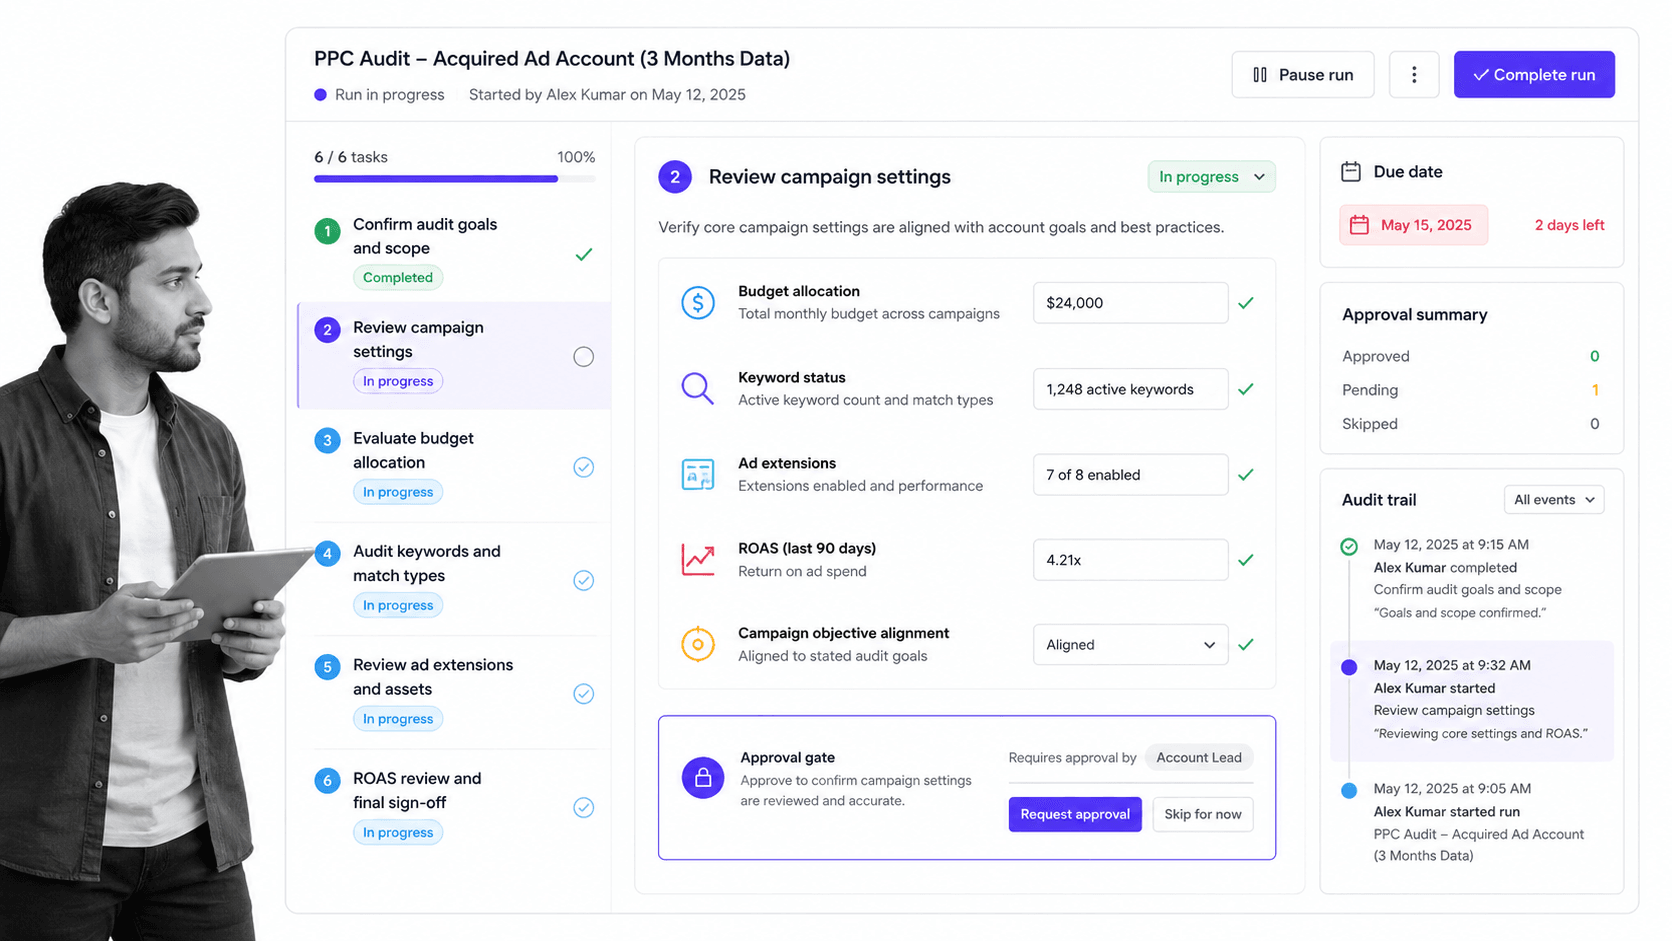Viewport: 1672px width, 941px height.
Task: Click In progress badge under Evaluate budget allocation
Action: (x=398, y=492)
